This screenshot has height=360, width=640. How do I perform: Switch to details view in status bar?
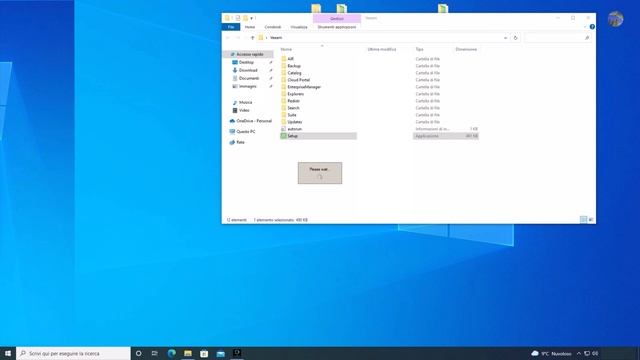(x=583, y=220)
